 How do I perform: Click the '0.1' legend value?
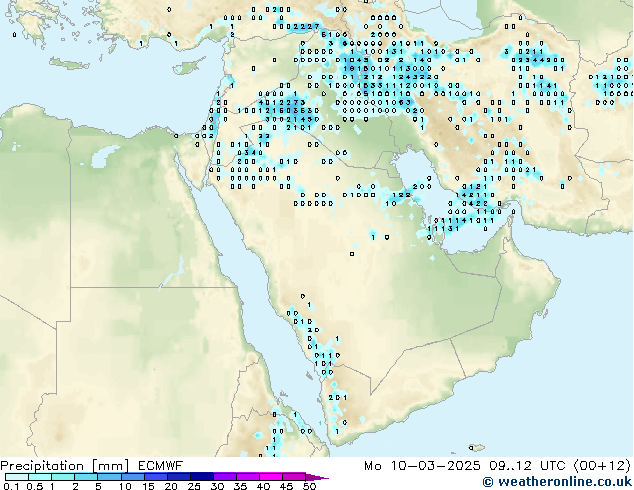(12, 486)
